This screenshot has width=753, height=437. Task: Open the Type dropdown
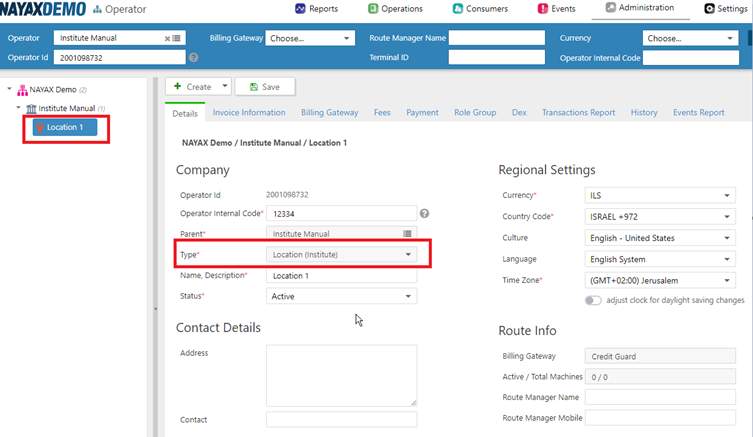(x=341, y=255)
